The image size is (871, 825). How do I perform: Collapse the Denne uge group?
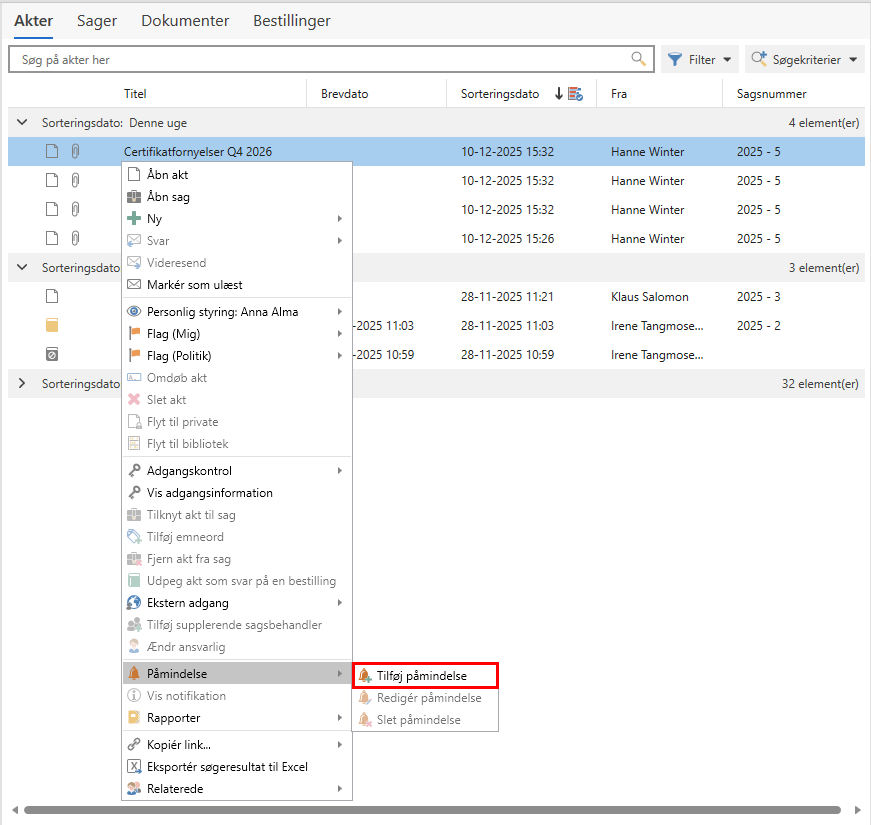pos(22,122)
